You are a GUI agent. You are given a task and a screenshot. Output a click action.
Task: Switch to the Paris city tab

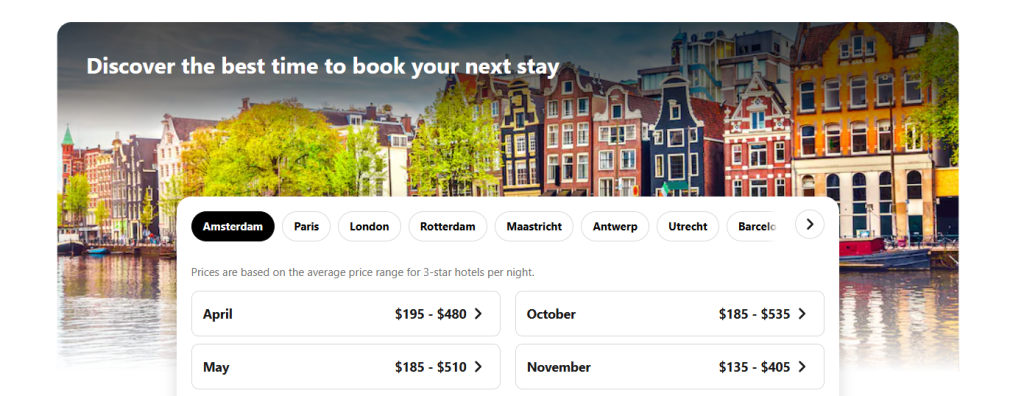coord(306,227)
